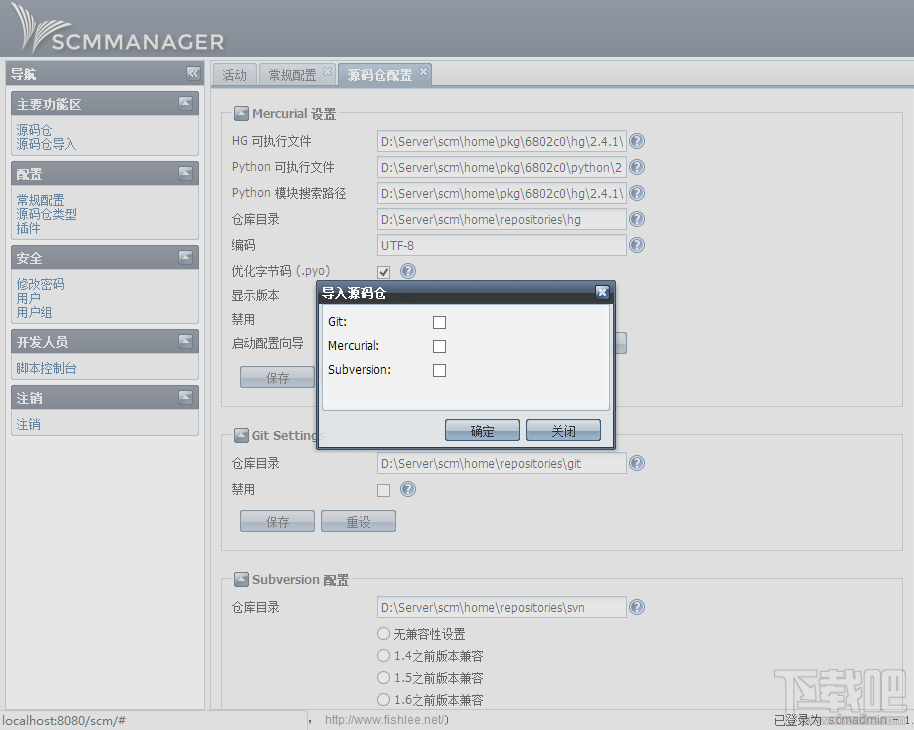Click the SCM Manager logo
This screenshot has width=914, height=730.
coord(117,29)
